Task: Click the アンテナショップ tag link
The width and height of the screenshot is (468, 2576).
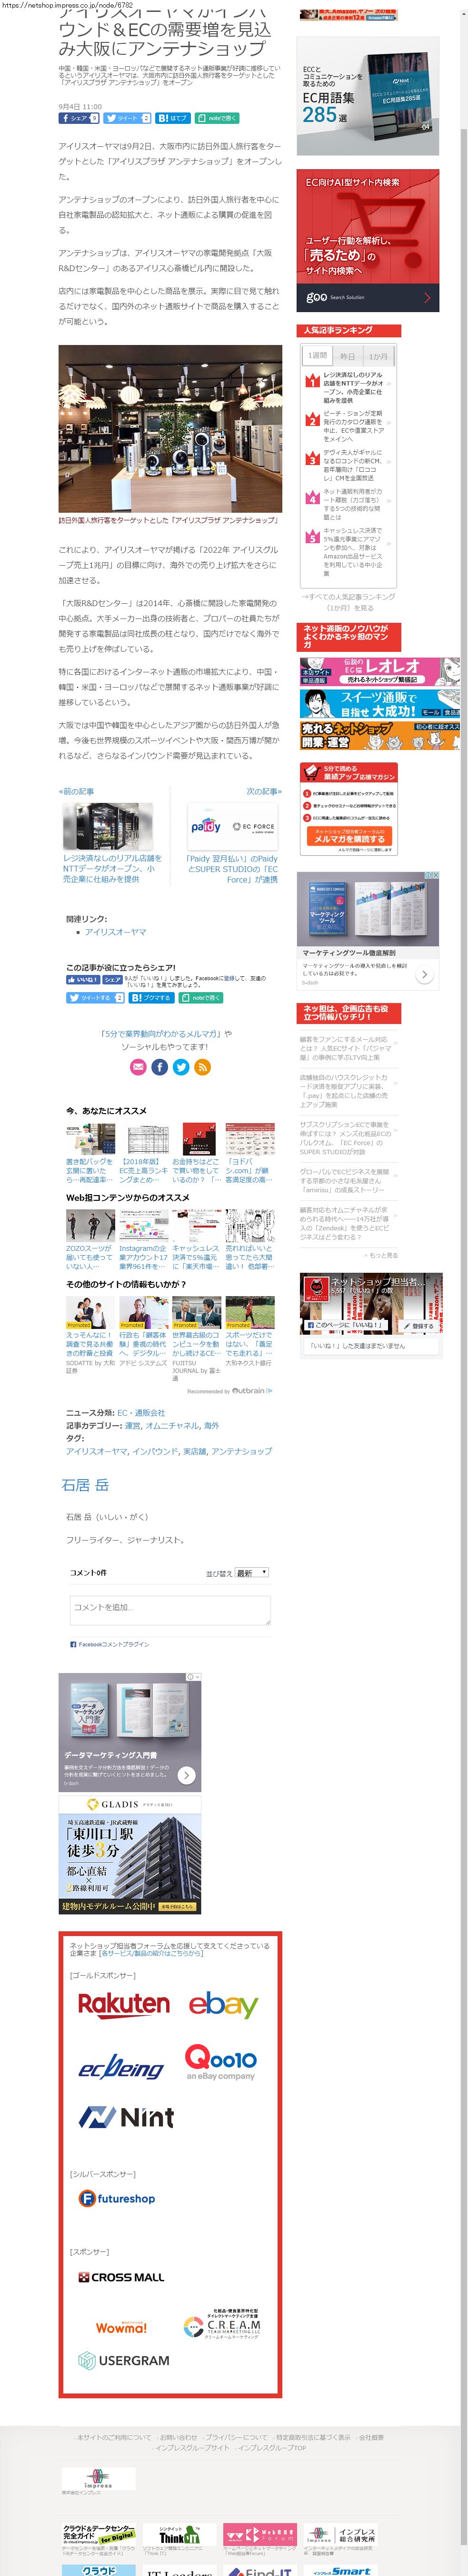Action: pyautogui.click(x=241, y=1451)
